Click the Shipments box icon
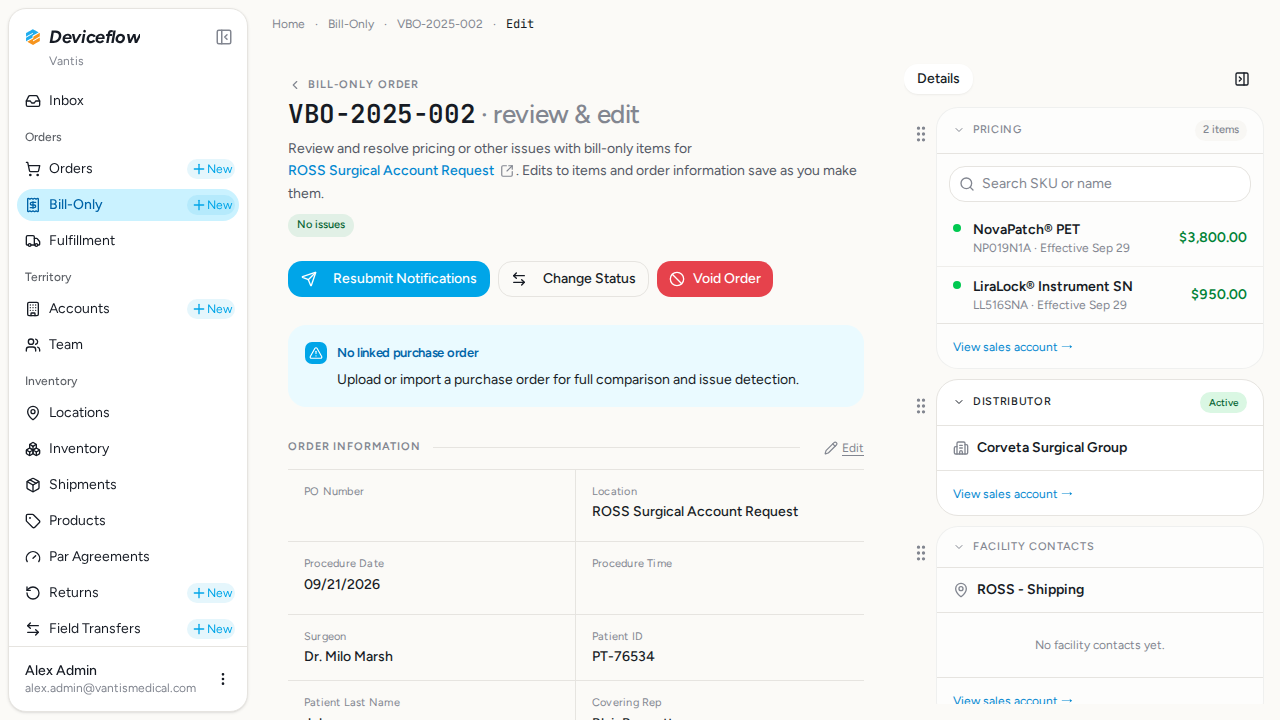 point(33,485)
